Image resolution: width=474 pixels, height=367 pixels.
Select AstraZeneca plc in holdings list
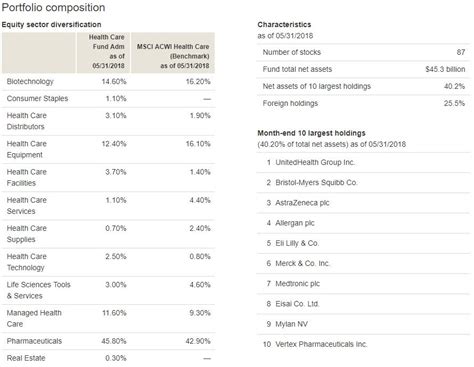coord(302,203)
